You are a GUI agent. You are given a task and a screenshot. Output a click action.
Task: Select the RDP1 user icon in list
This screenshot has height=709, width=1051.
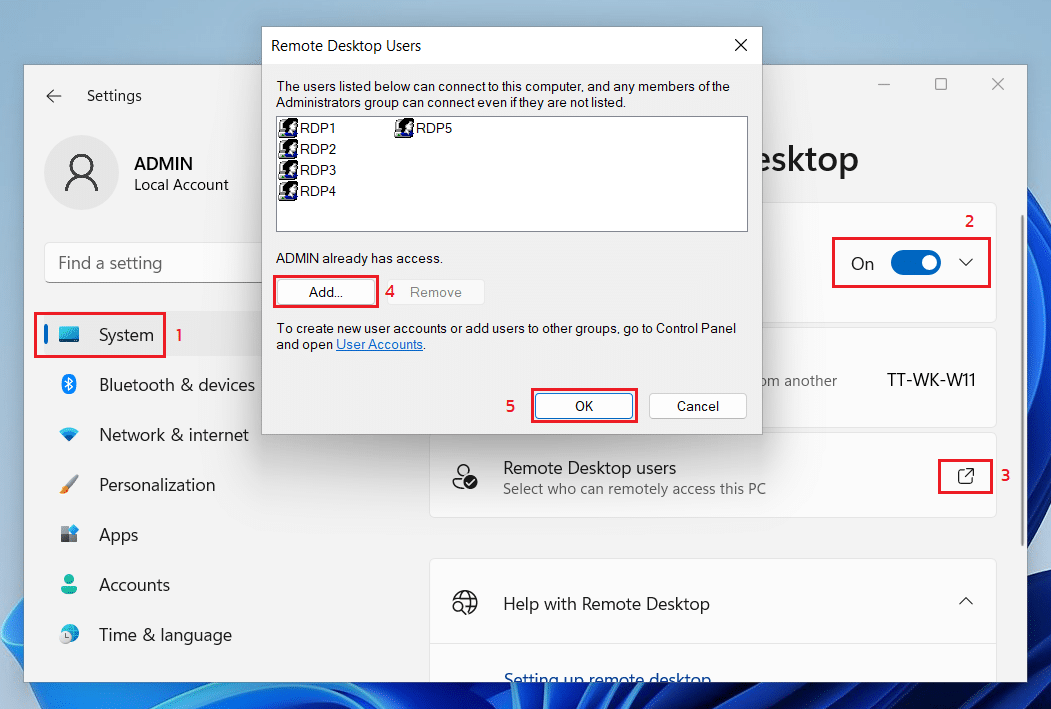tap(288, 127)
